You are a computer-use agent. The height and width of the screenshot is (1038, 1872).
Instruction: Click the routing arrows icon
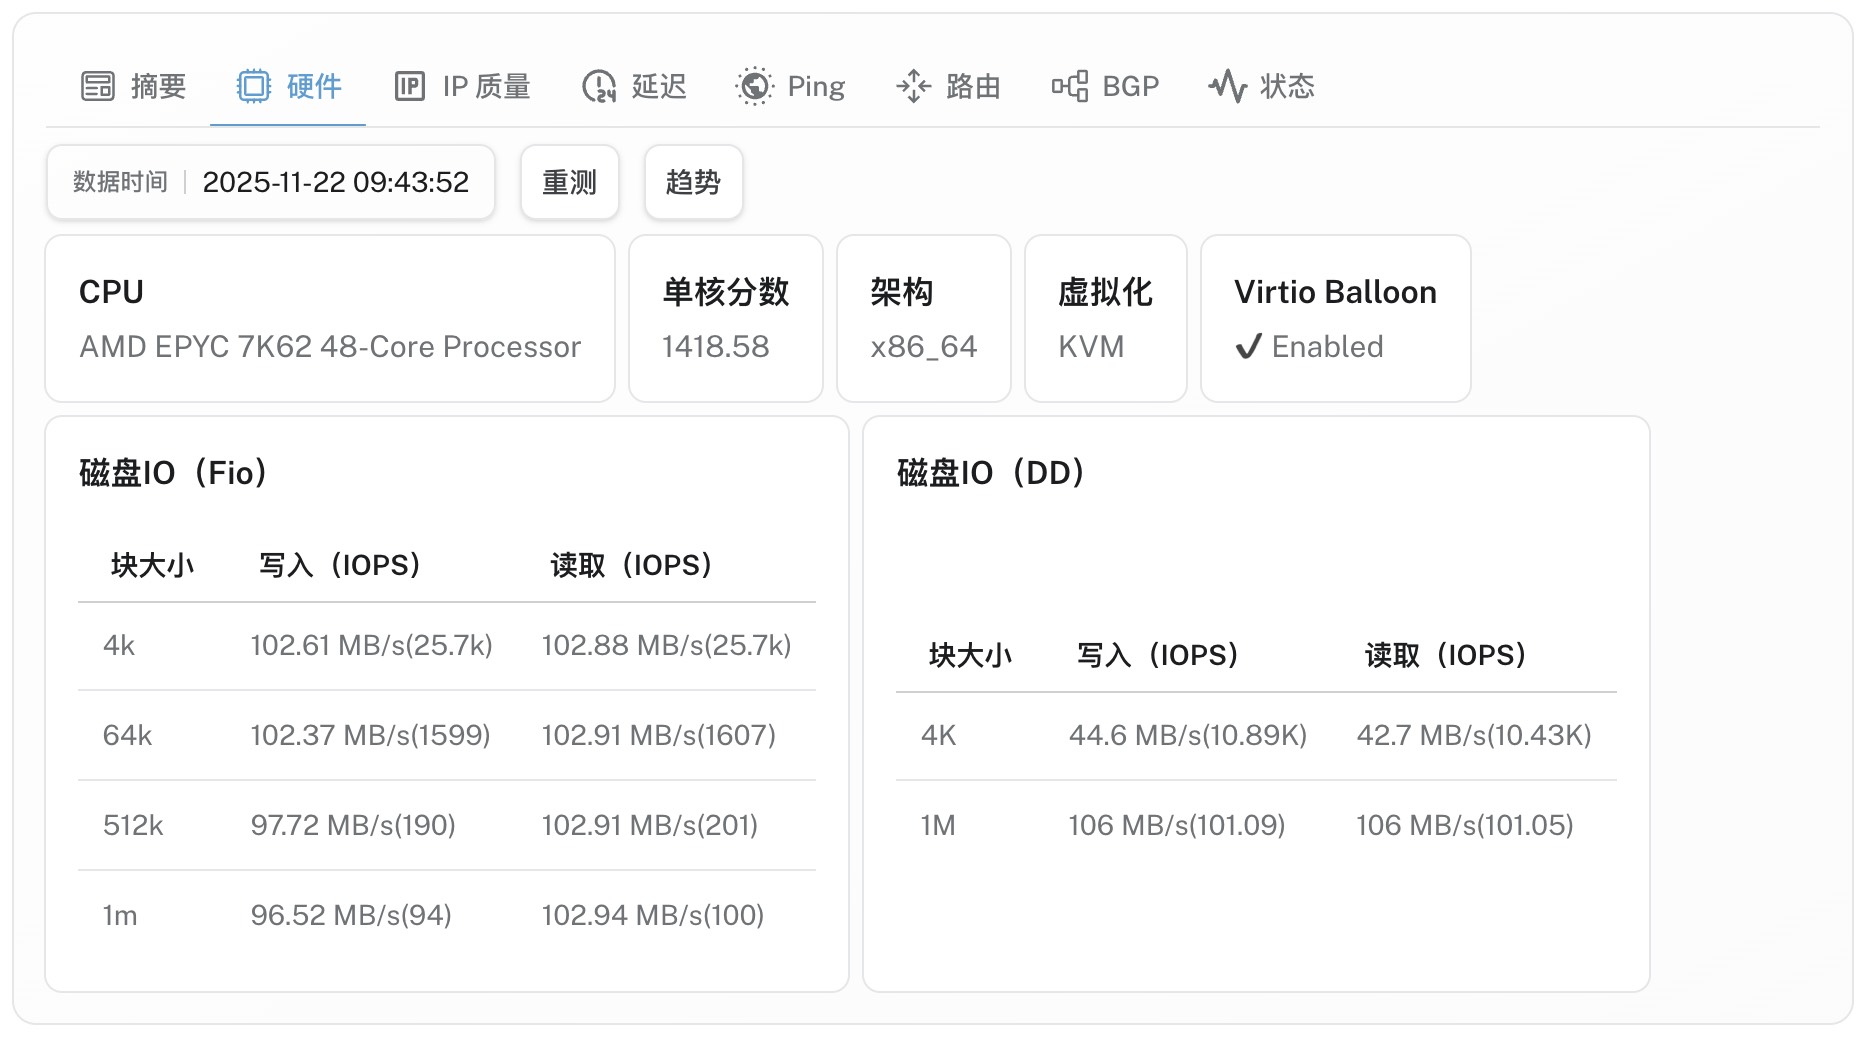tap(913, 87)
